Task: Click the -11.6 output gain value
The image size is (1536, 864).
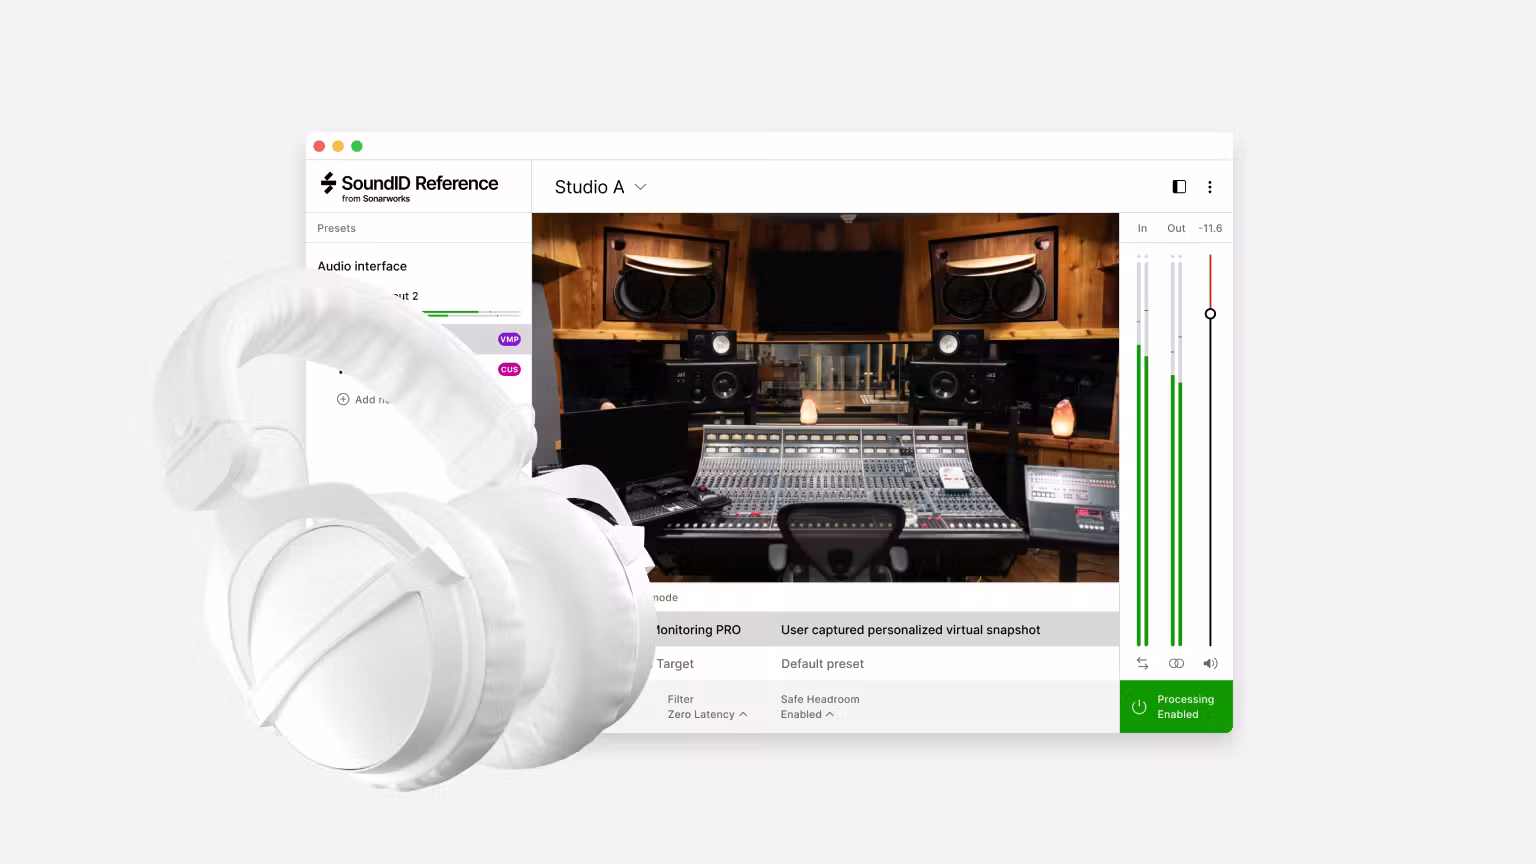Action: pyautogui.click(x=1210, y=228)
